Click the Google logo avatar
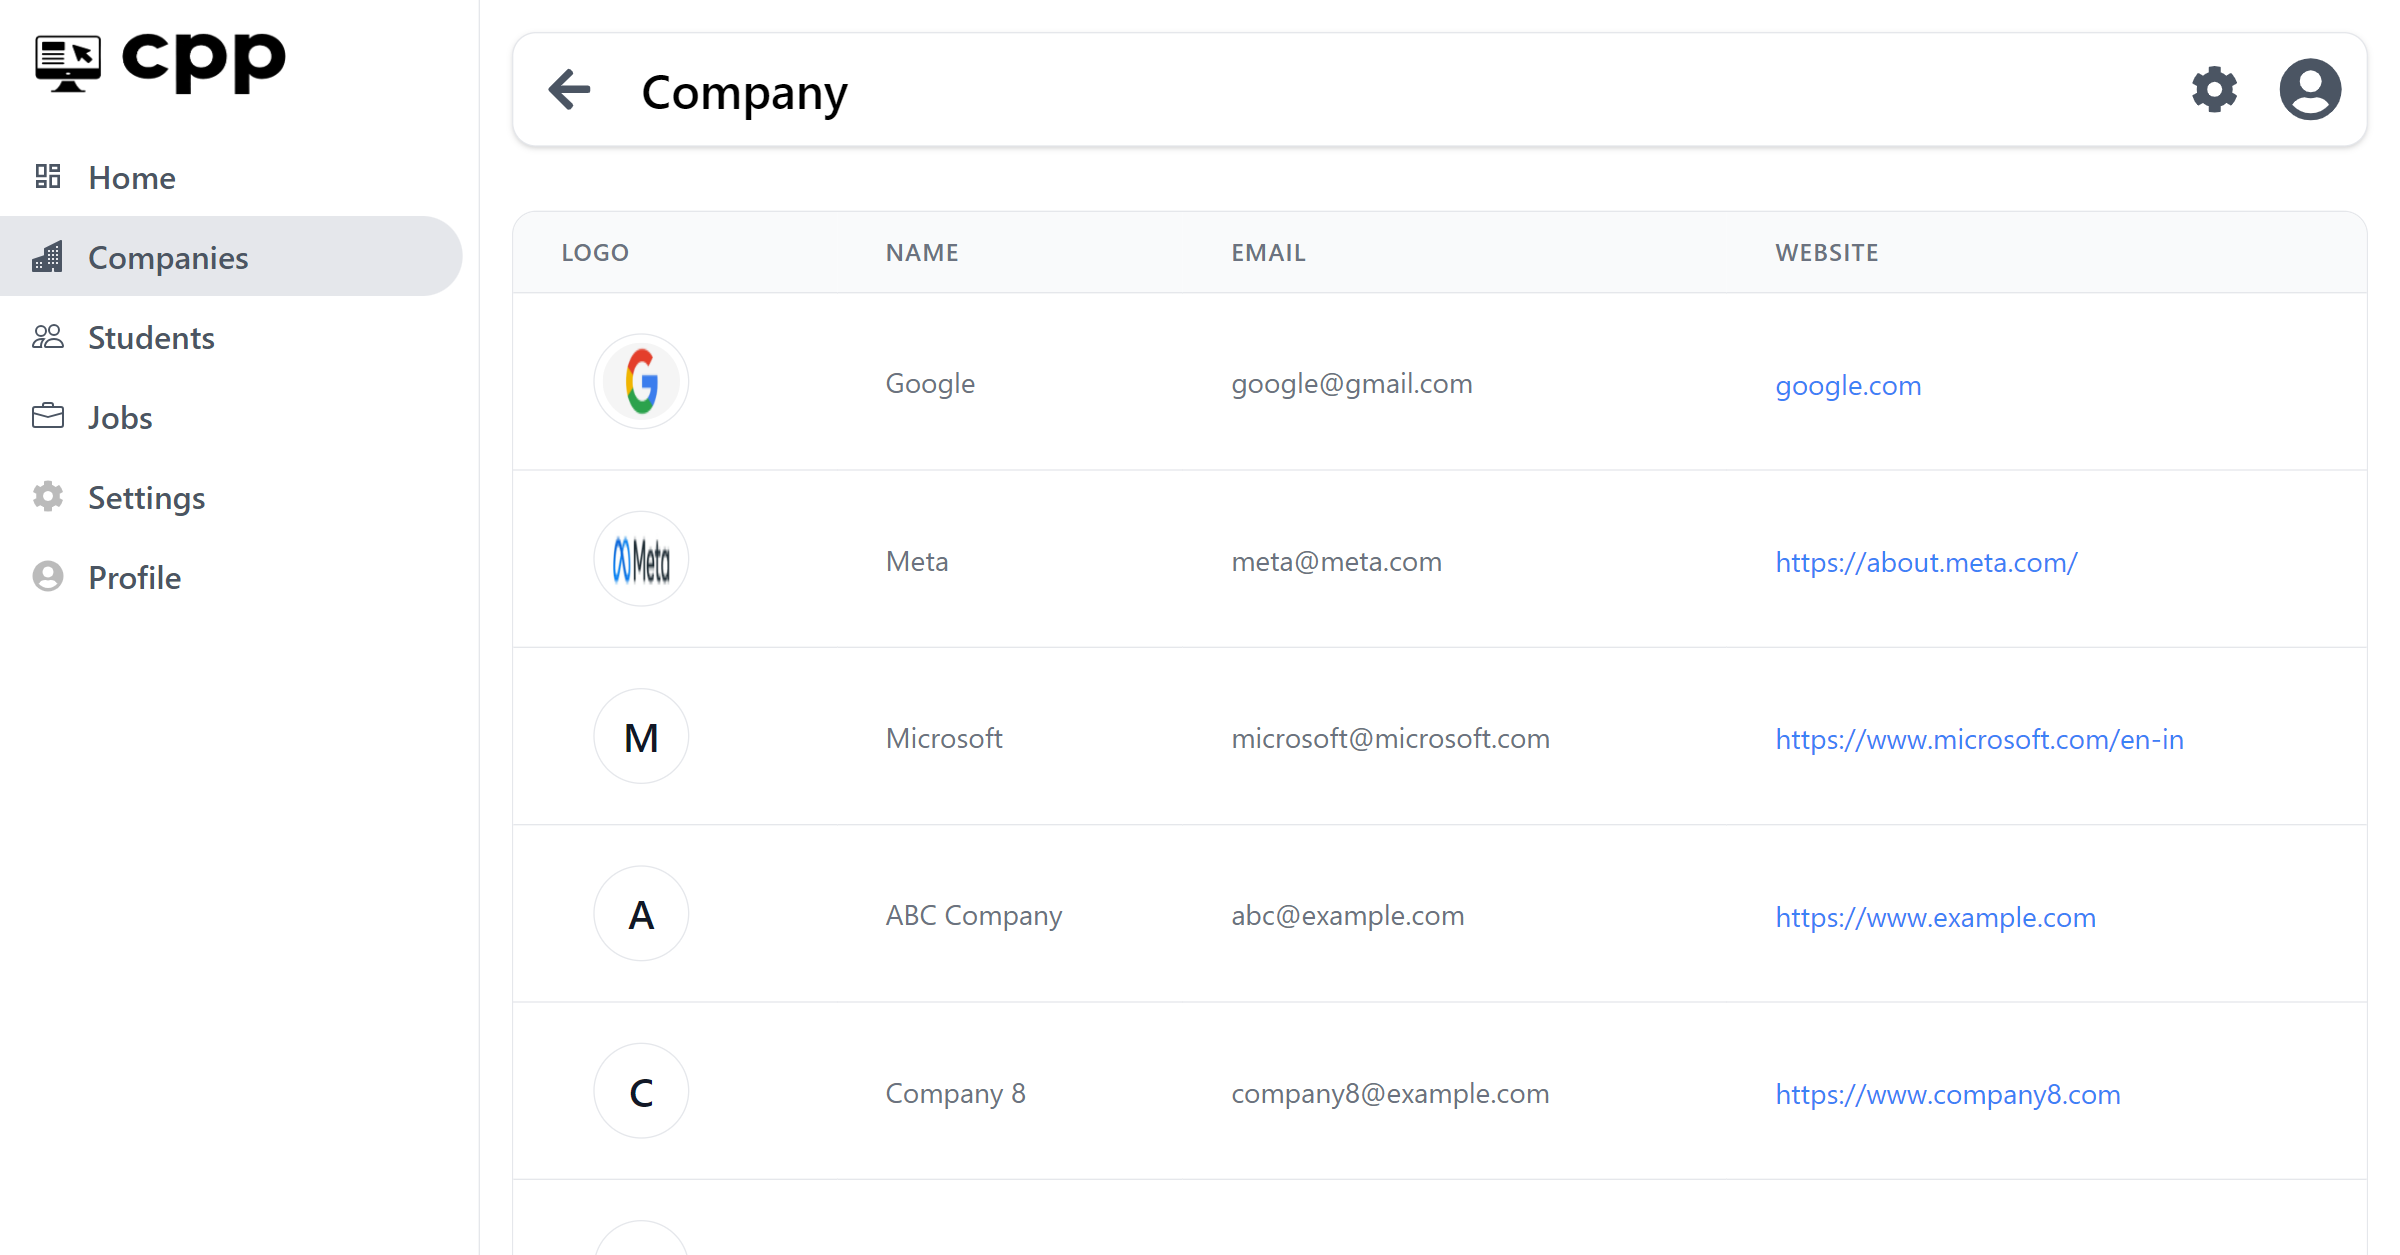Viewport: 2400px width, 1255px height. point(641,382)
